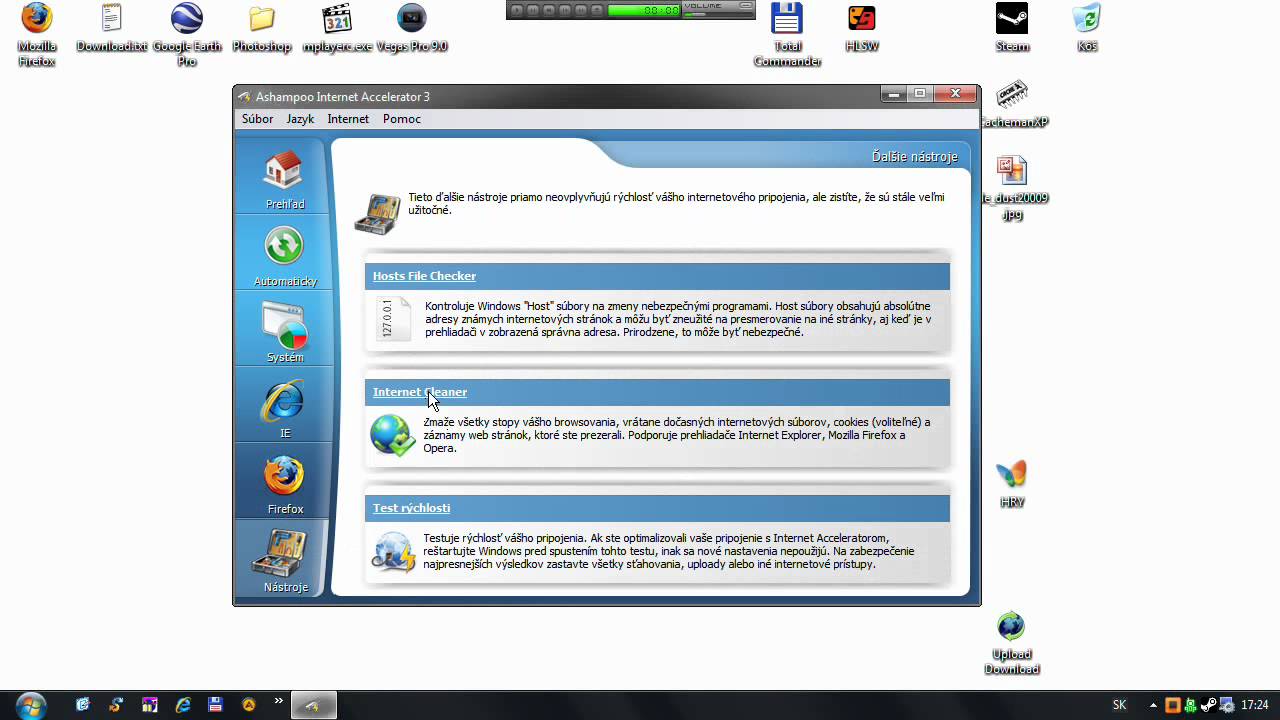Screen dimensions: 1280x720
Task: Select HLSW desktop icon
Action: click(861, 28)
